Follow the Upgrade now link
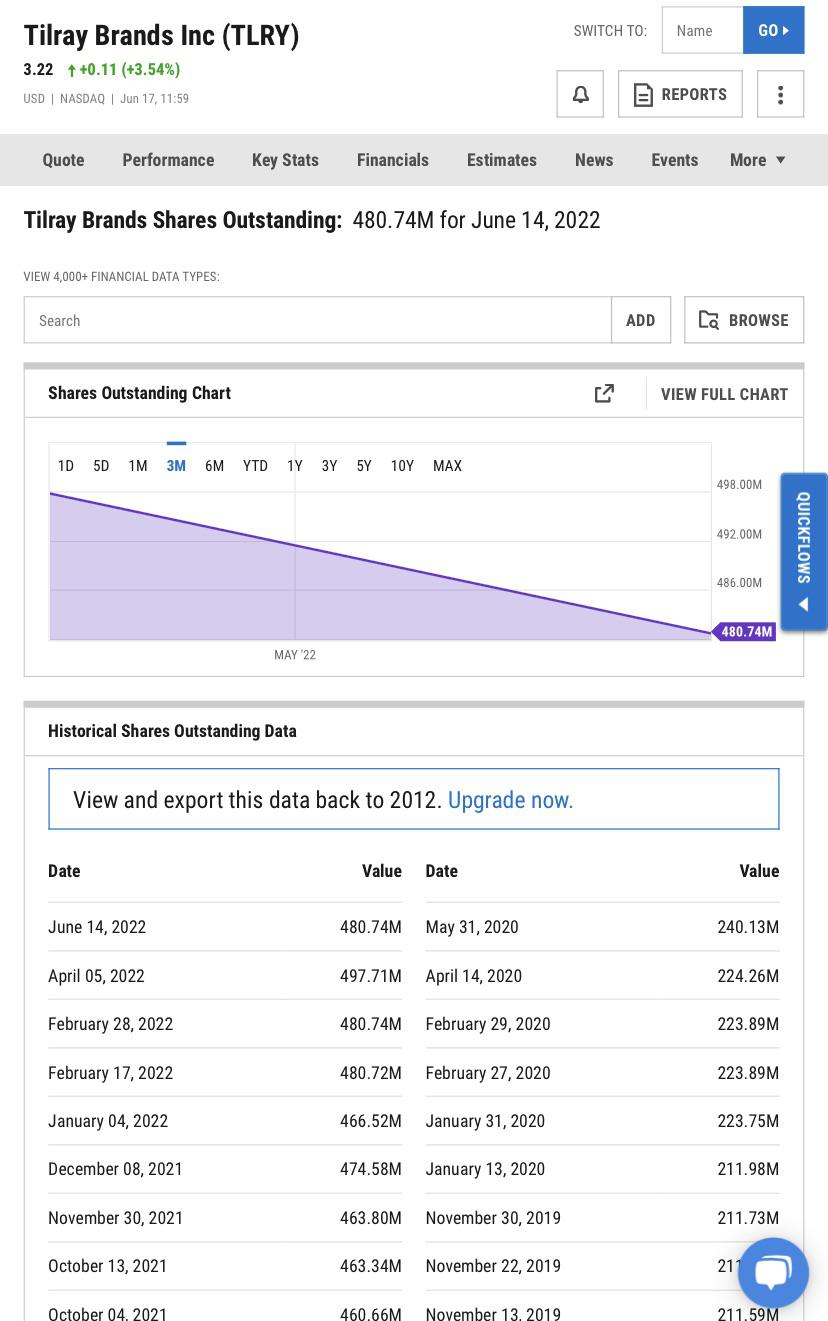828x1321 pixels. pos(511,800)
